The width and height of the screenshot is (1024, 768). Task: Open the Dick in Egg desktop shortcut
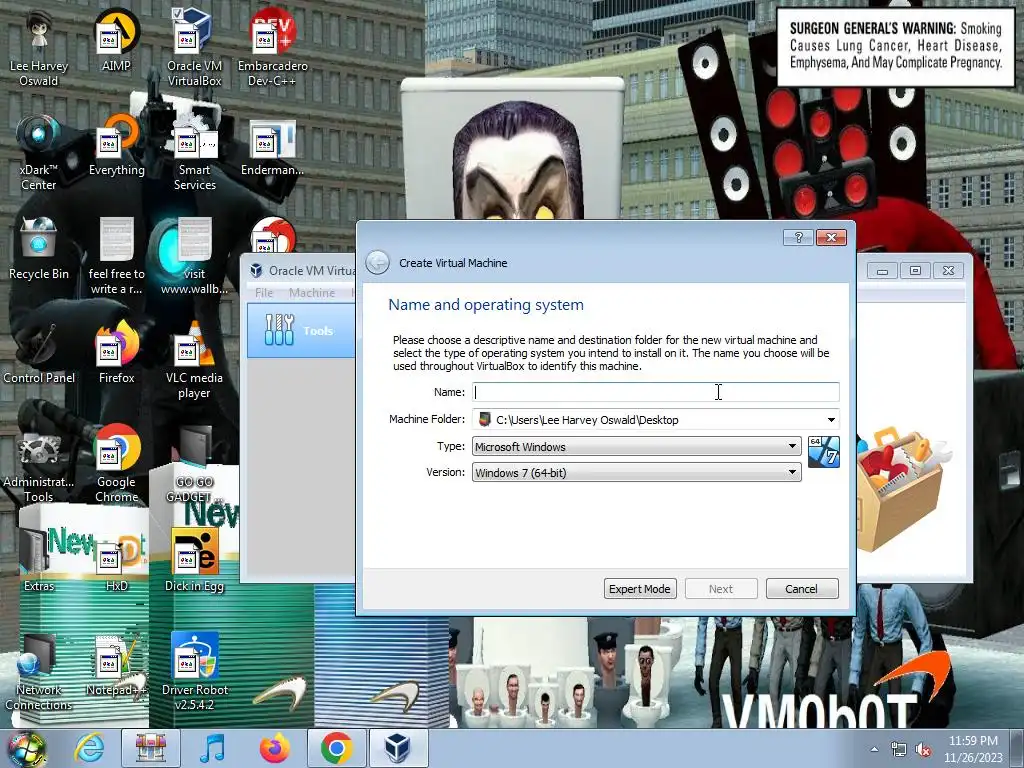194,562
